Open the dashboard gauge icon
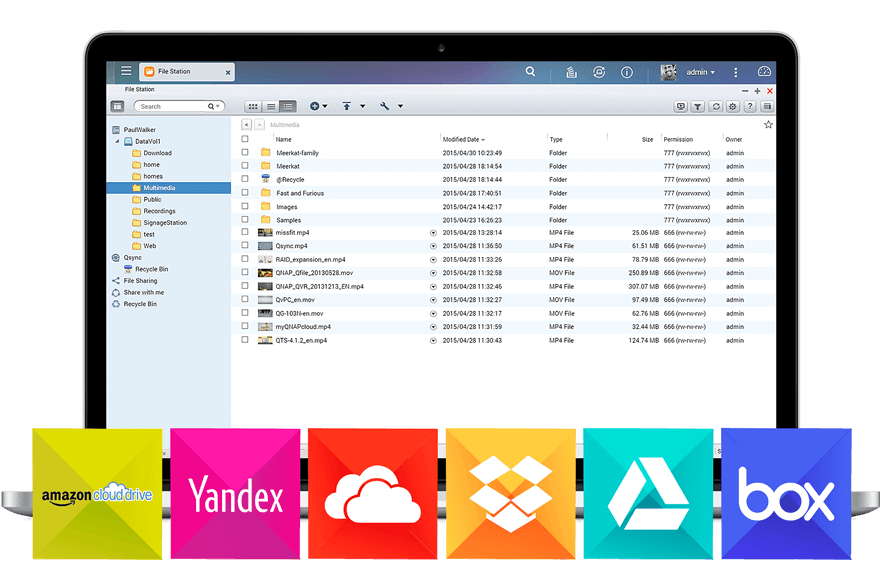The image size is (880, 570). coord(765,72)
